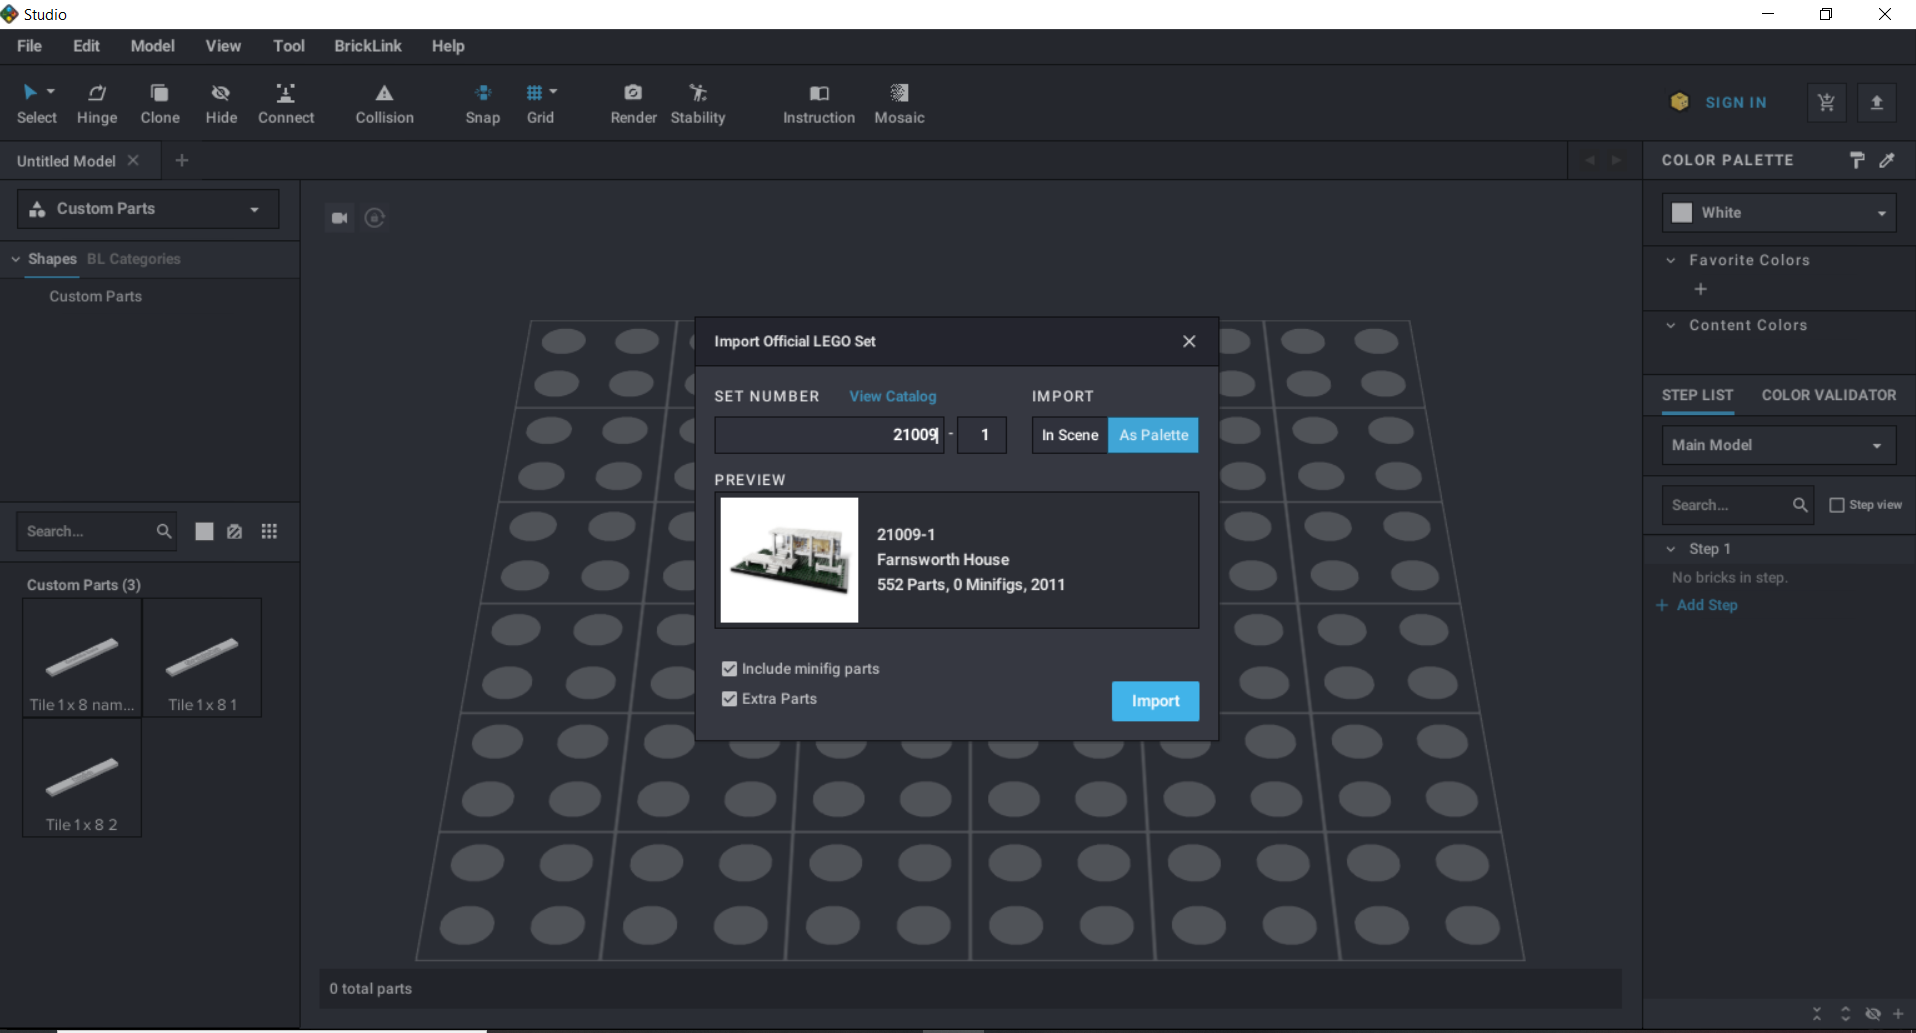Collapse the Favorite Colors section
Screen dimensions: 1916x1033
[1671, 260]
